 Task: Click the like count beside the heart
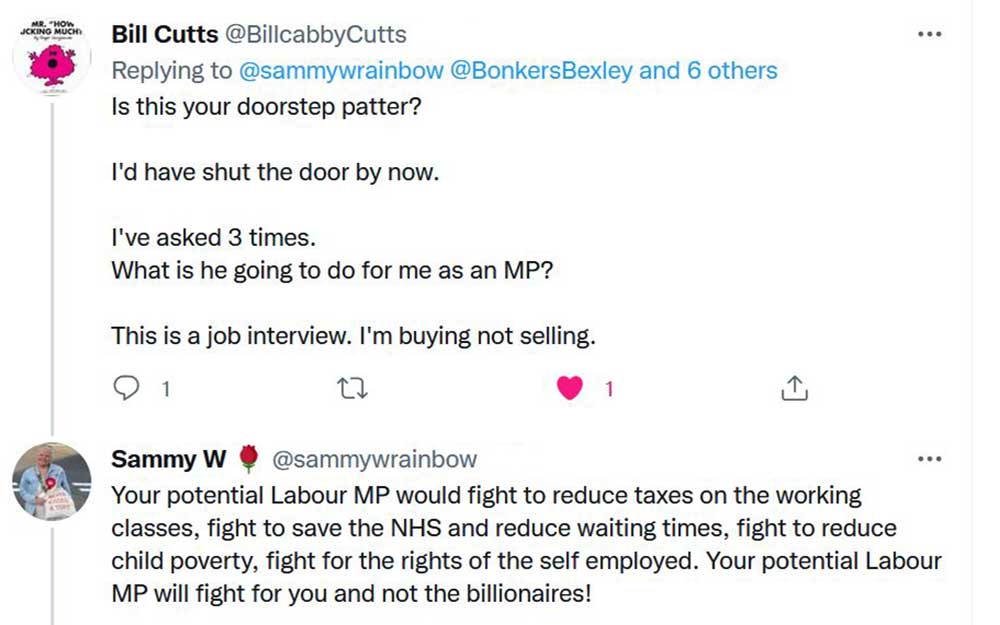(609, 389)
